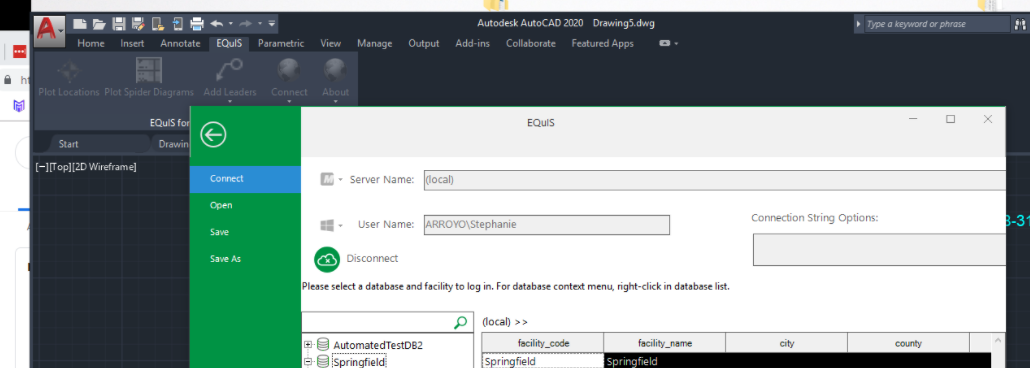Image resolution: width=1030 pixels, height=368 pixels.
Task: Click the Undo arrow icon
Action: tap(216, 24)
